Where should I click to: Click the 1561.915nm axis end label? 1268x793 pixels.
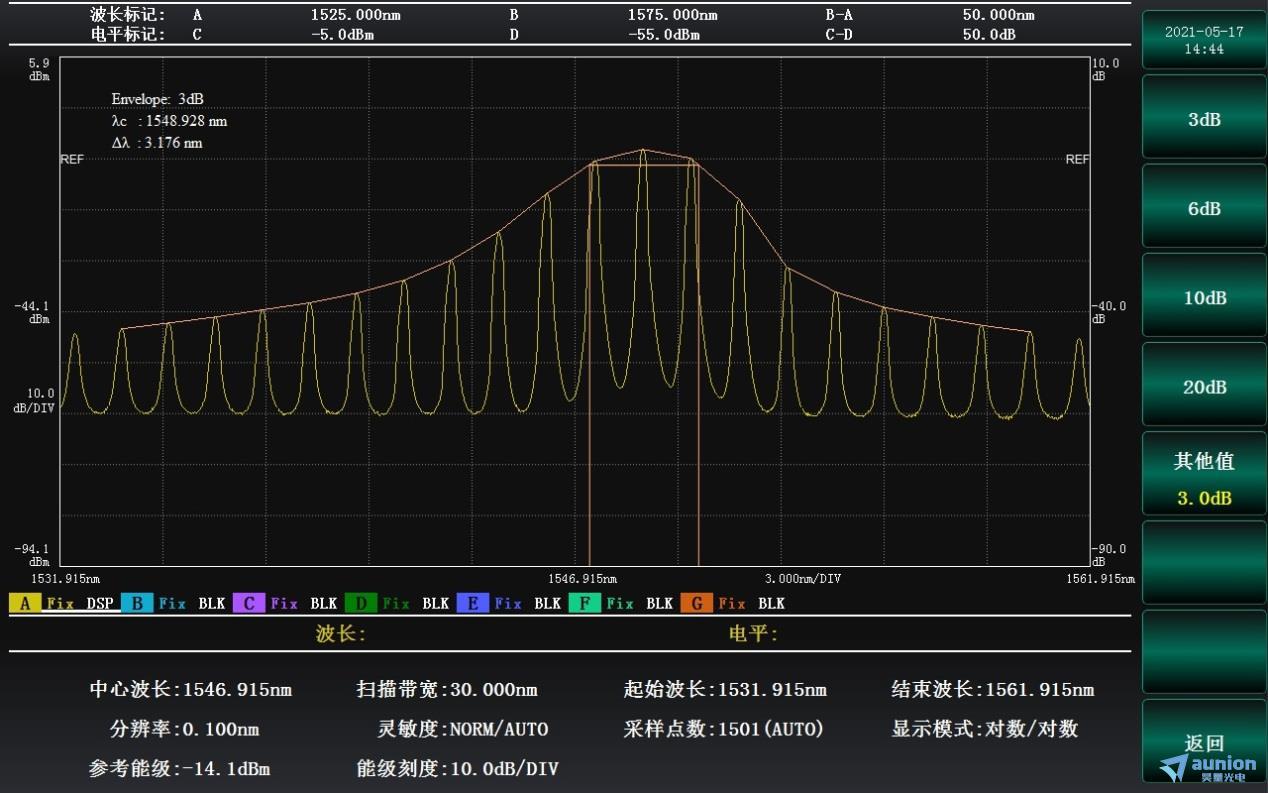click(x=1100, y=578)
